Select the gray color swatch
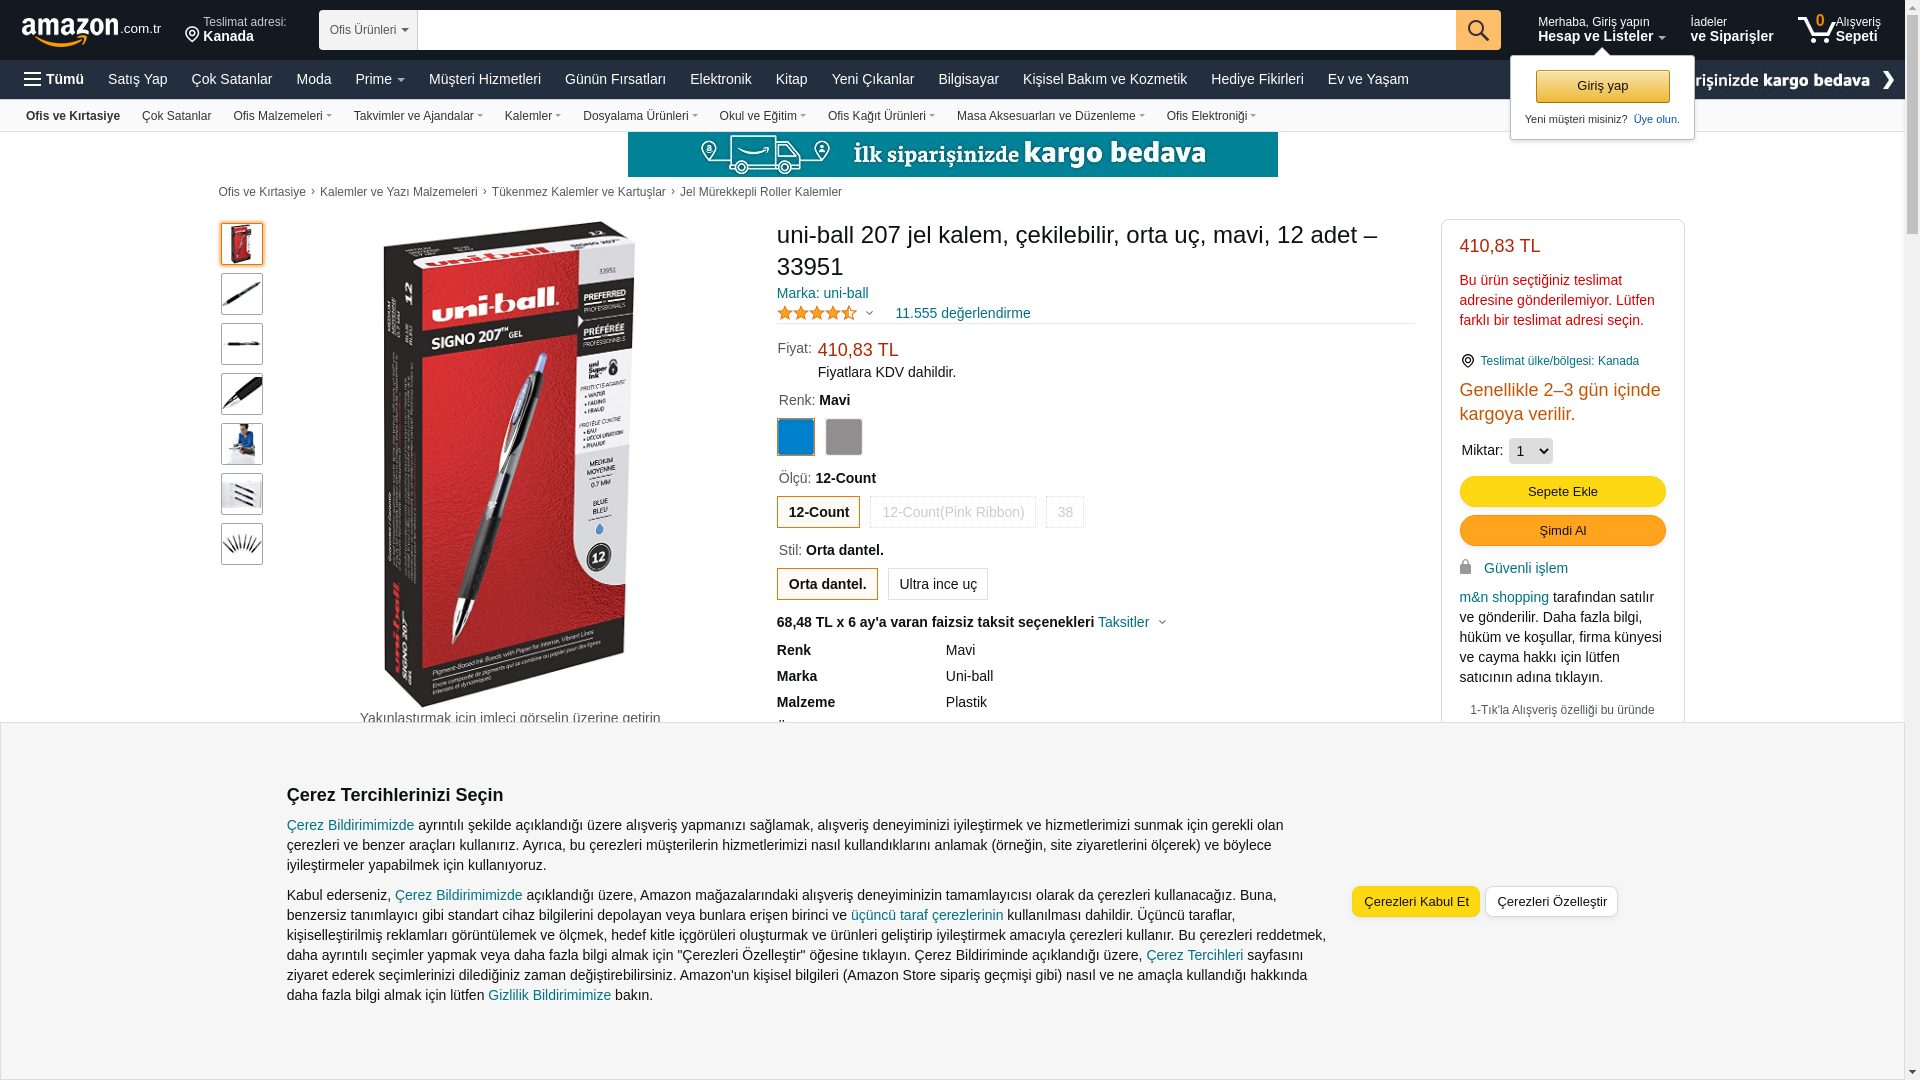This screenshot has width=1920, height=1080. tap(843, 437)
